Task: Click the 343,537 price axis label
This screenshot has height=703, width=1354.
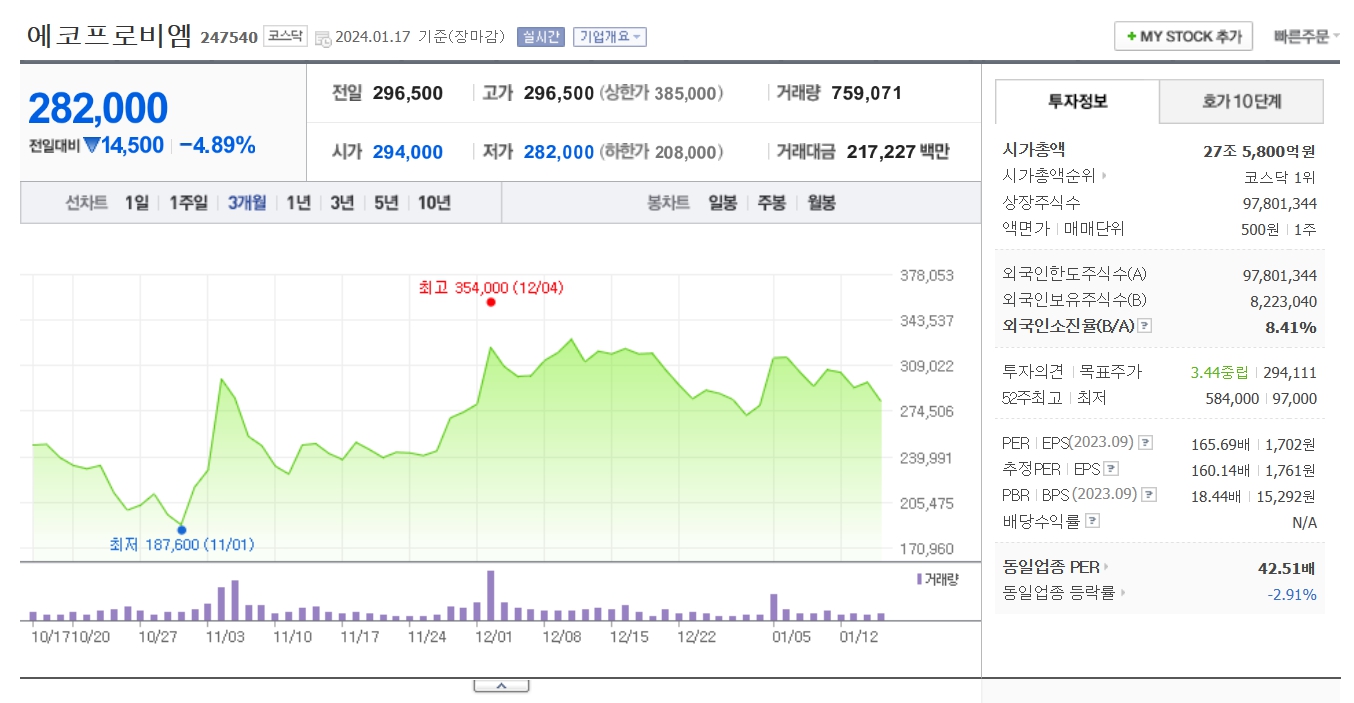Action: 928,321
